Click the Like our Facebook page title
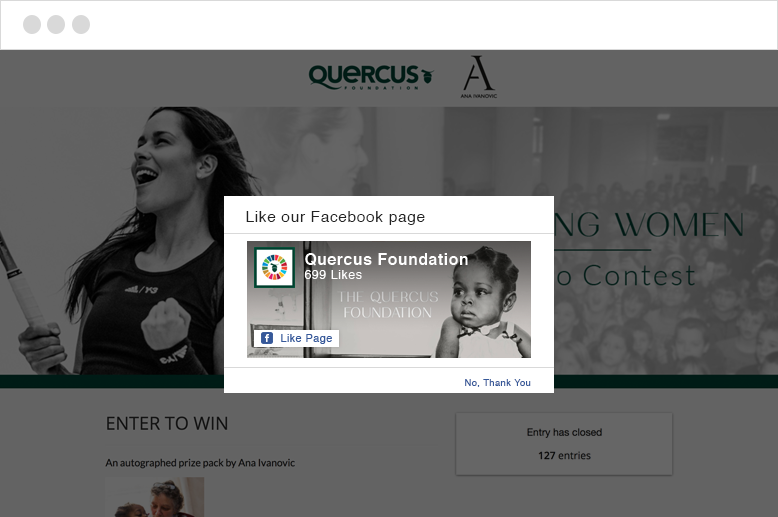778x517 pixels. pos(335,217)
